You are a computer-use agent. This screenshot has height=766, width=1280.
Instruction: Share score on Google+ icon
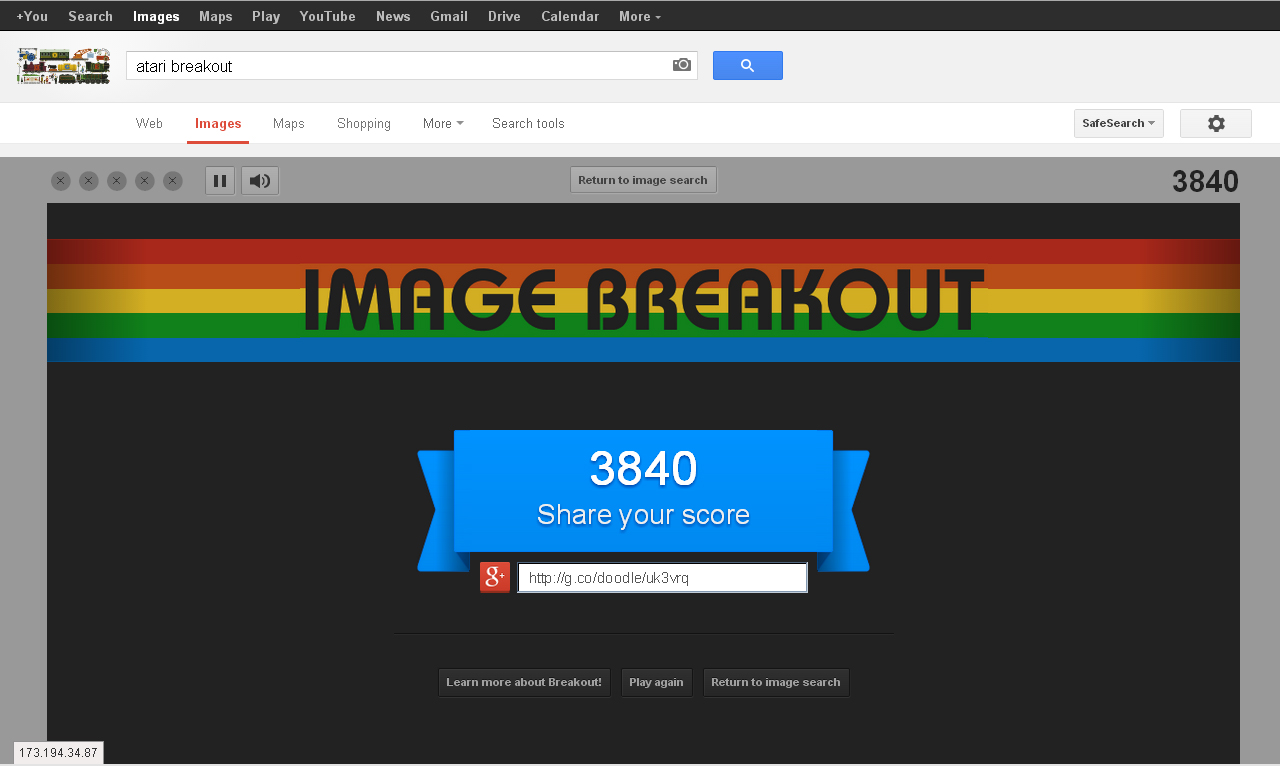(x=495, y=577)
